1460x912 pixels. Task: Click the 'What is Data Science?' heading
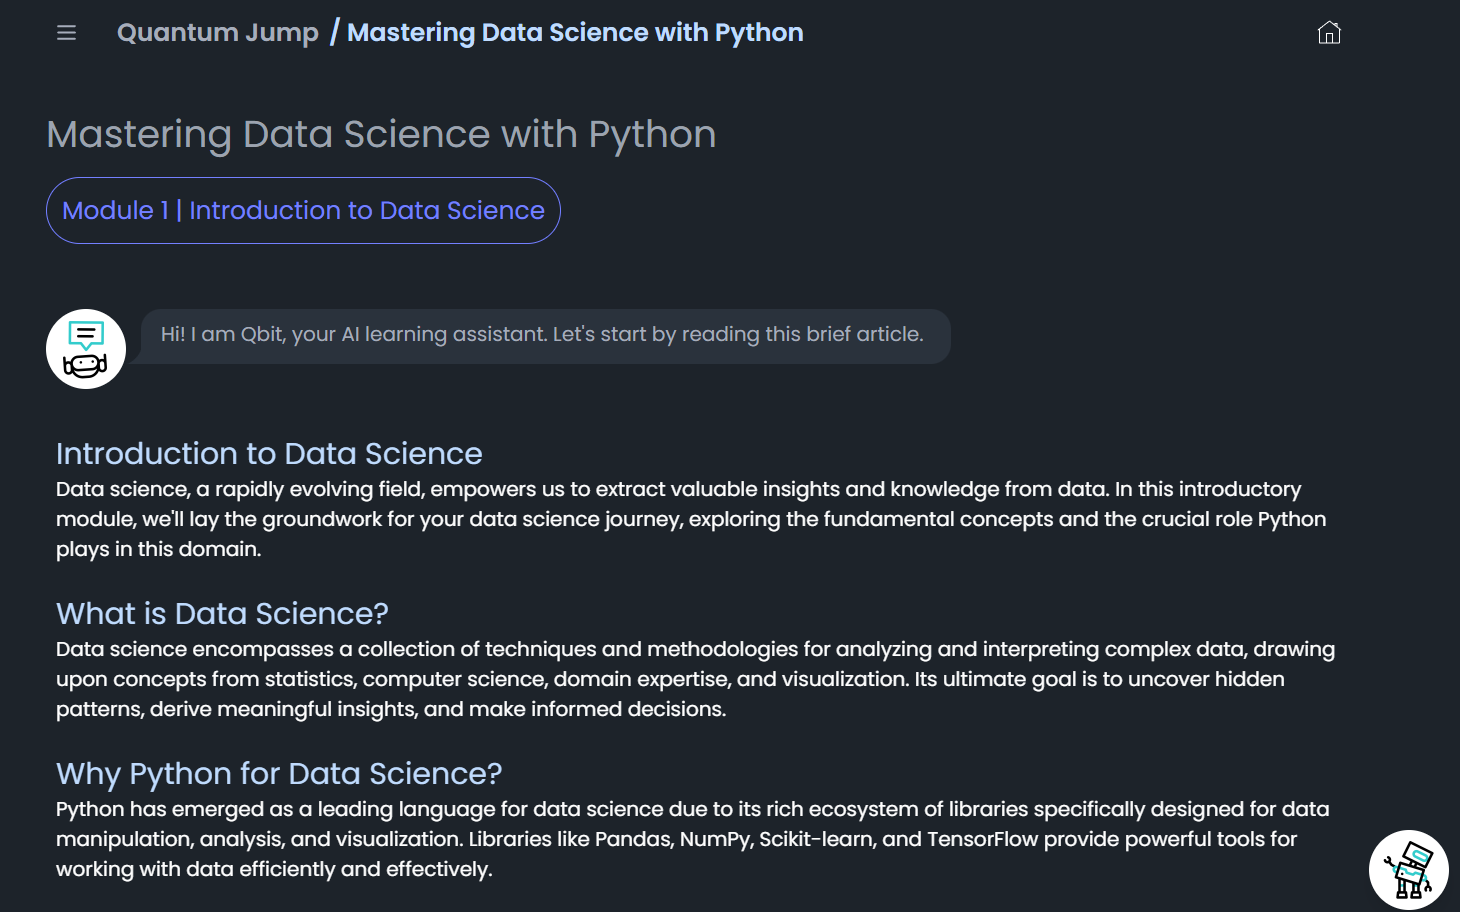click(222, 614)
